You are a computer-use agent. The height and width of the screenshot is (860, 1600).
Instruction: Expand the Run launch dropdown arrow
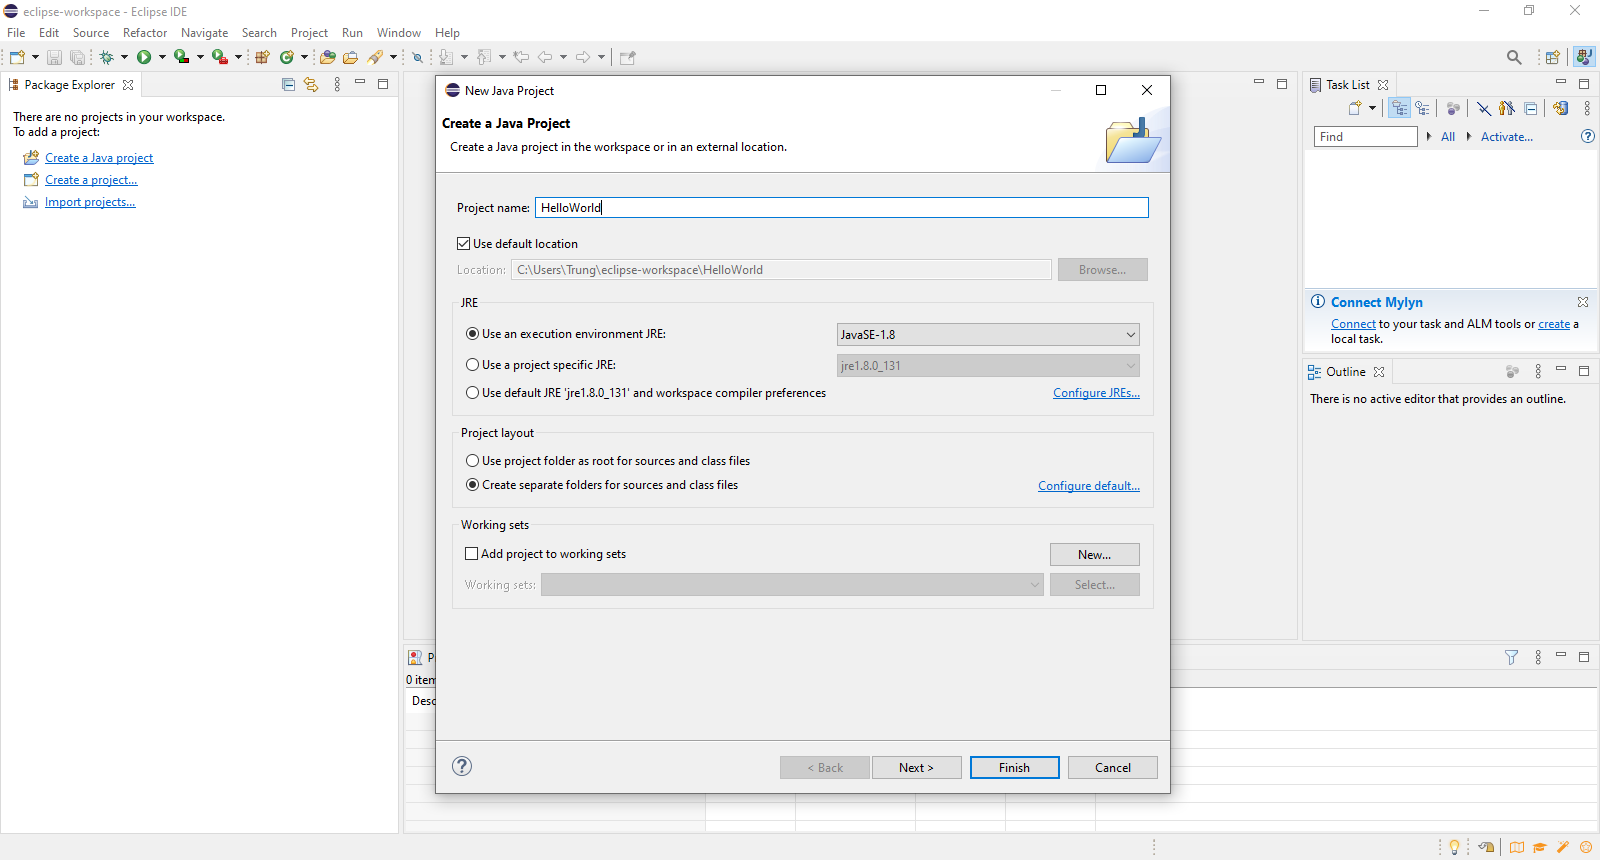(x=162, y=57)
